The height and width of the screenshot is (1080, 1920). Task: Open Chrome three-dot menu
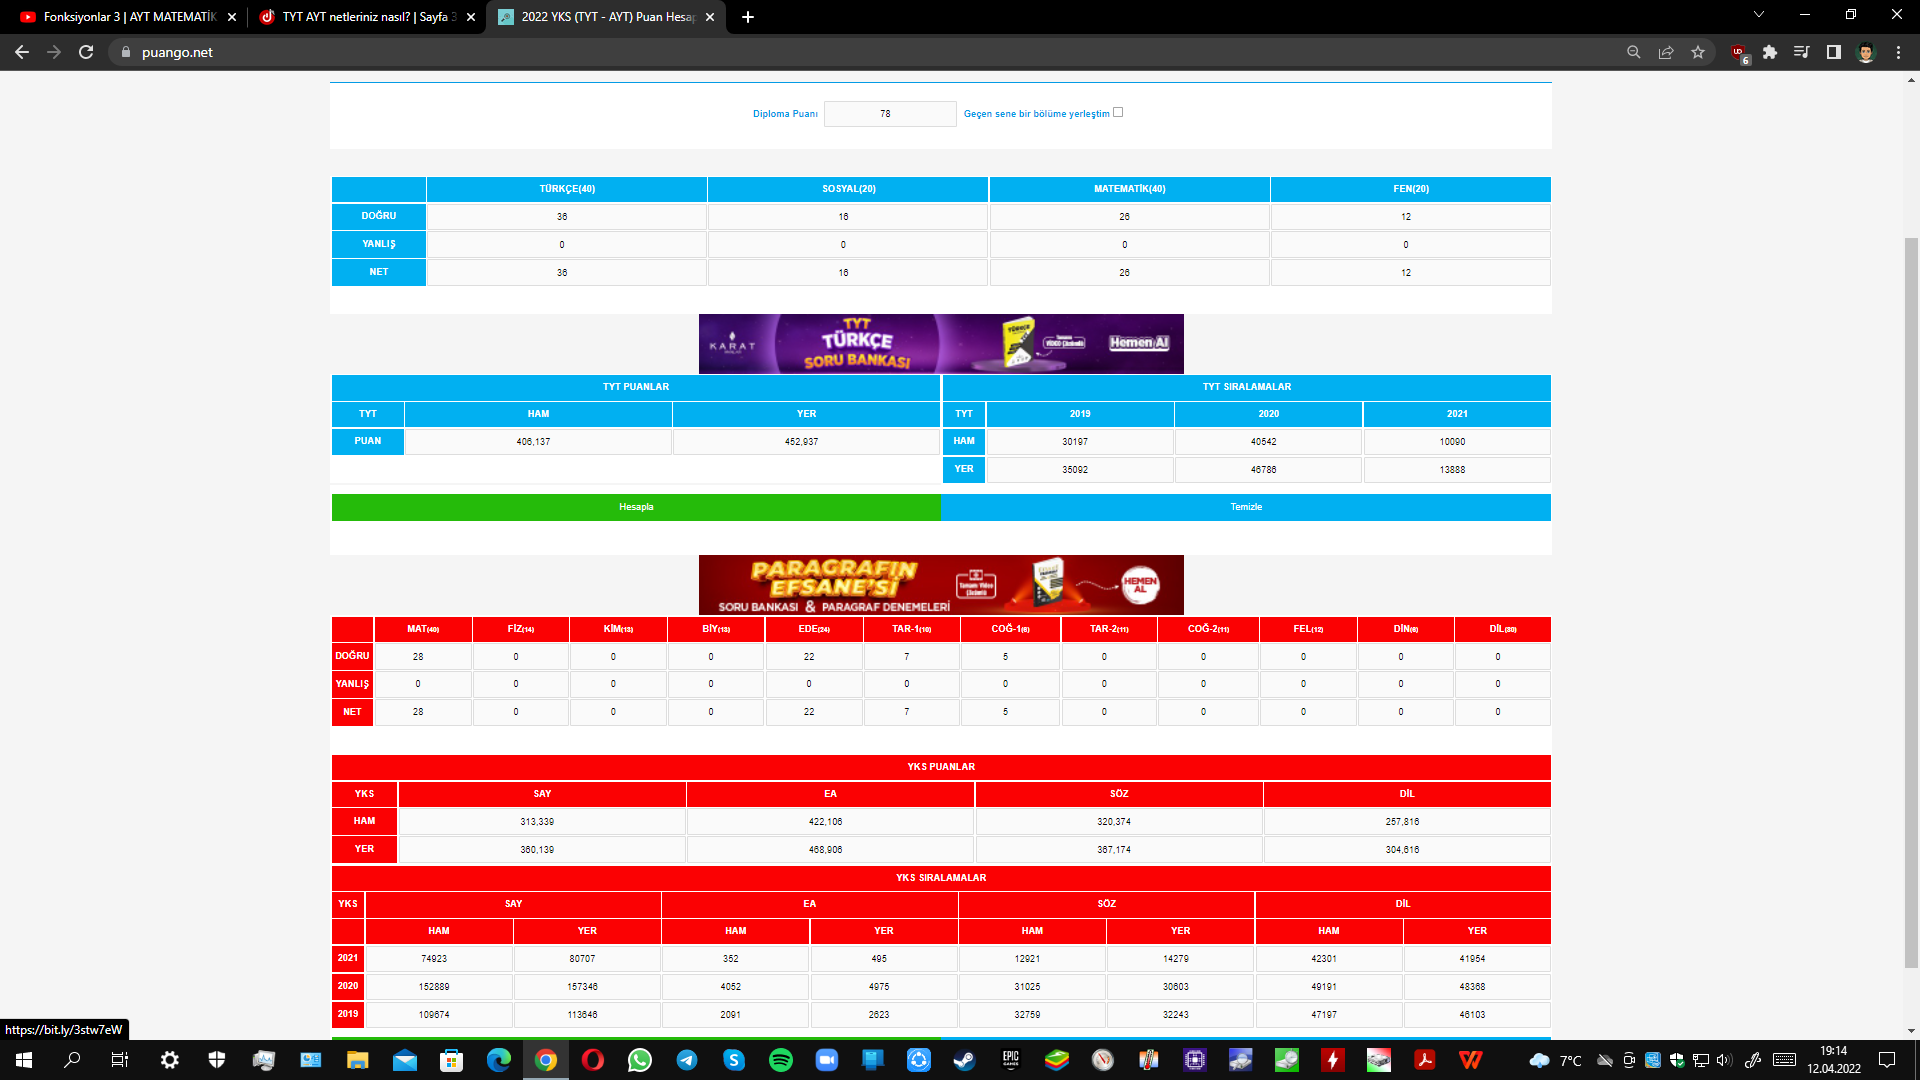coord(1898,52)
